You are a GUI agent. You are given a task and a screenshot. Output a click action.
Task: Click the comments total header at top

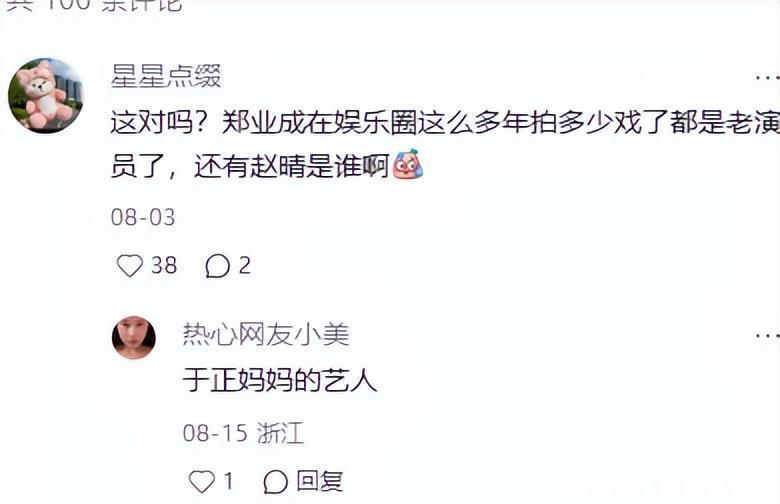click(95, 5)
